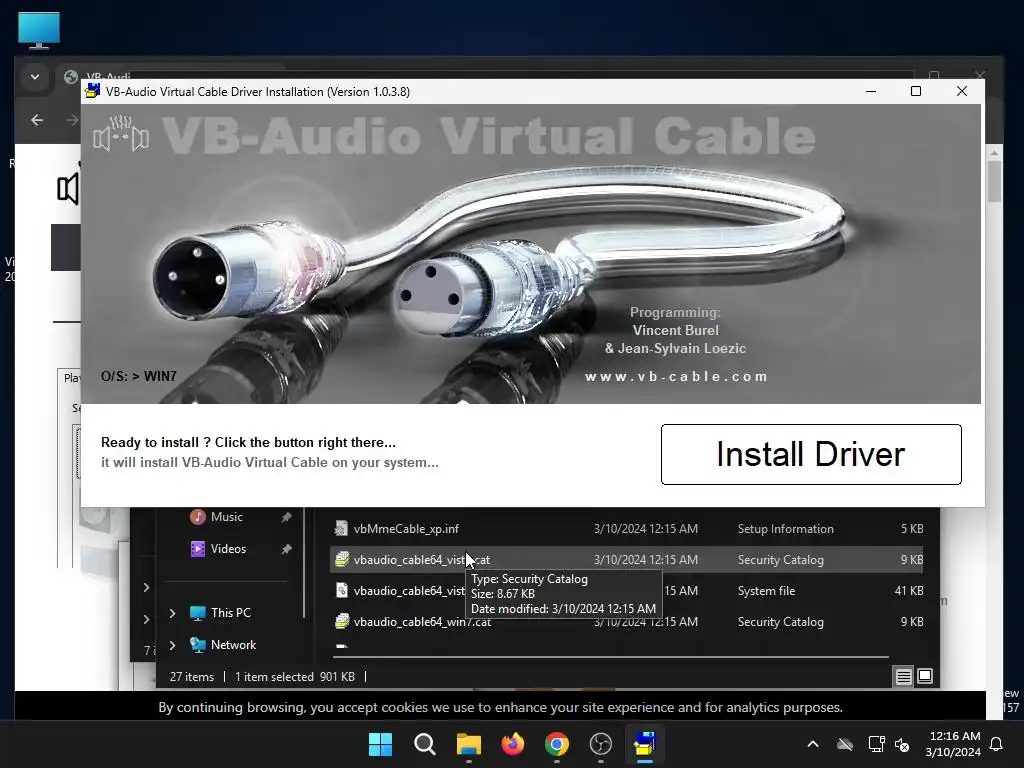This screenshot has width=1024, height=768.
Task: Click the vbaudio_cable64_win7.cat file icon
Action: pos(341,621)
